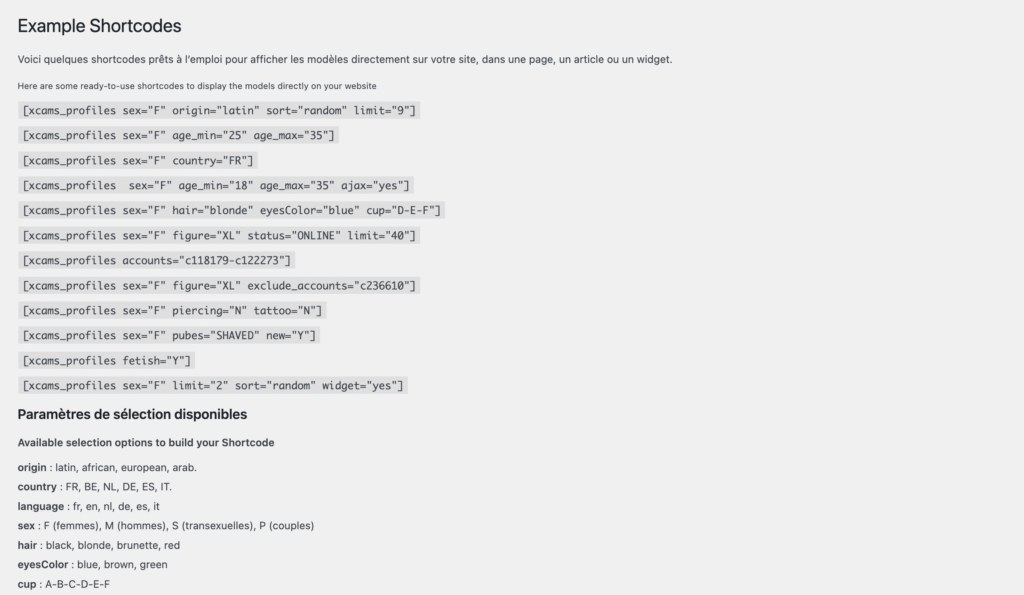Click the origin parameter line
The height and width of the screenshot is (595, 1024).
107,468
